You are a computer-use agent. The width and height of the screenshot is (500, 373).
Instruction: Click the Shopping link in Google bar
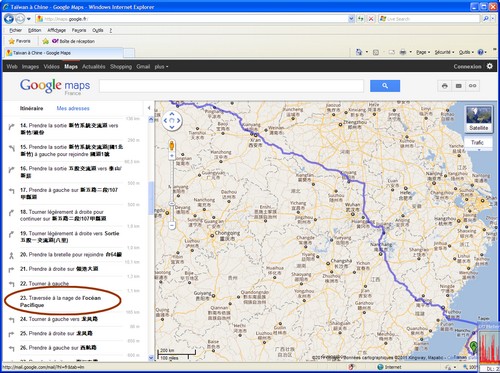point(121,67)
